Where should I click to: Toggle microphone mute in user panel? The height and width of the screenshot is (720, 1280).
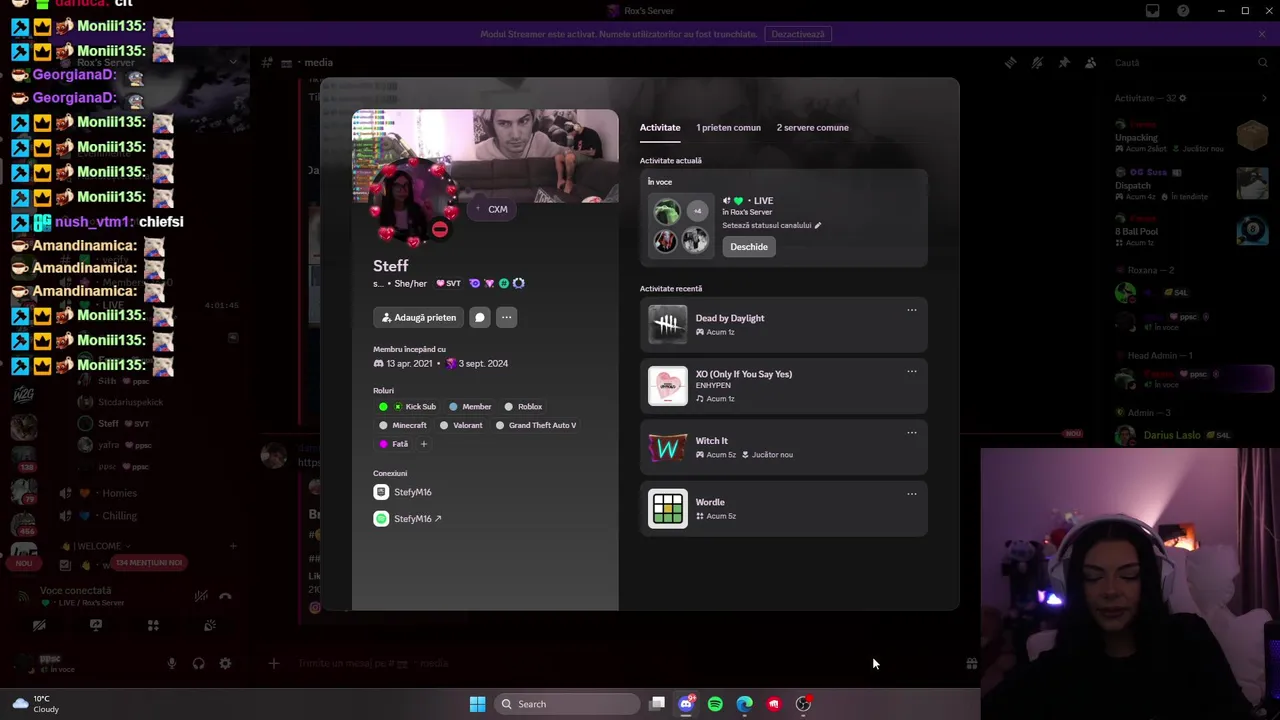[x=172, y=663]
